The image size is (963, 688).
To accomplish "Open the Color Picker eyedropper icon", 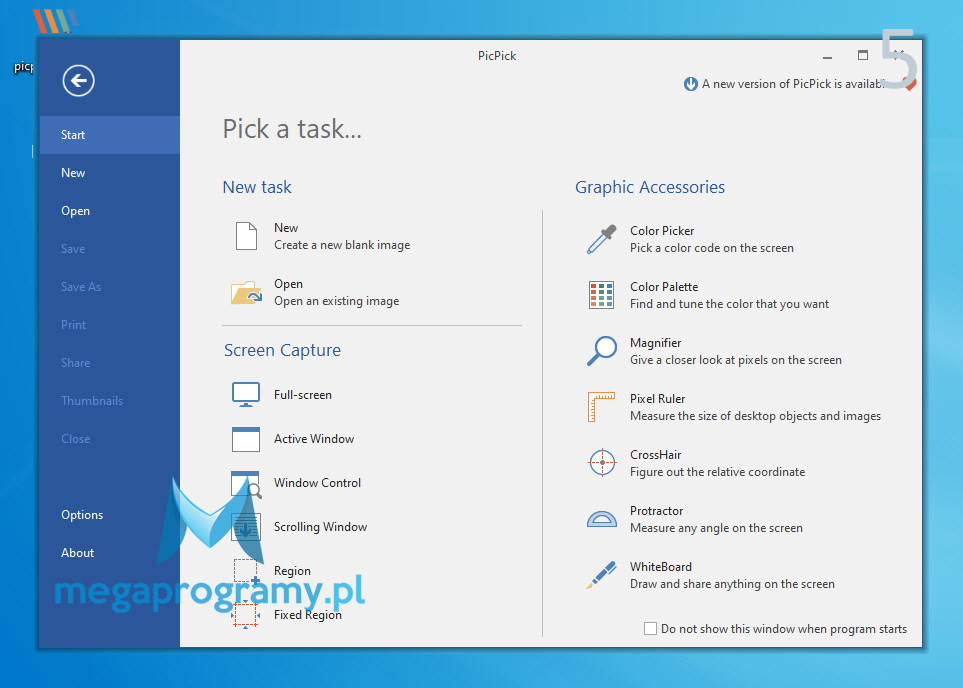I will coord(601,239).
